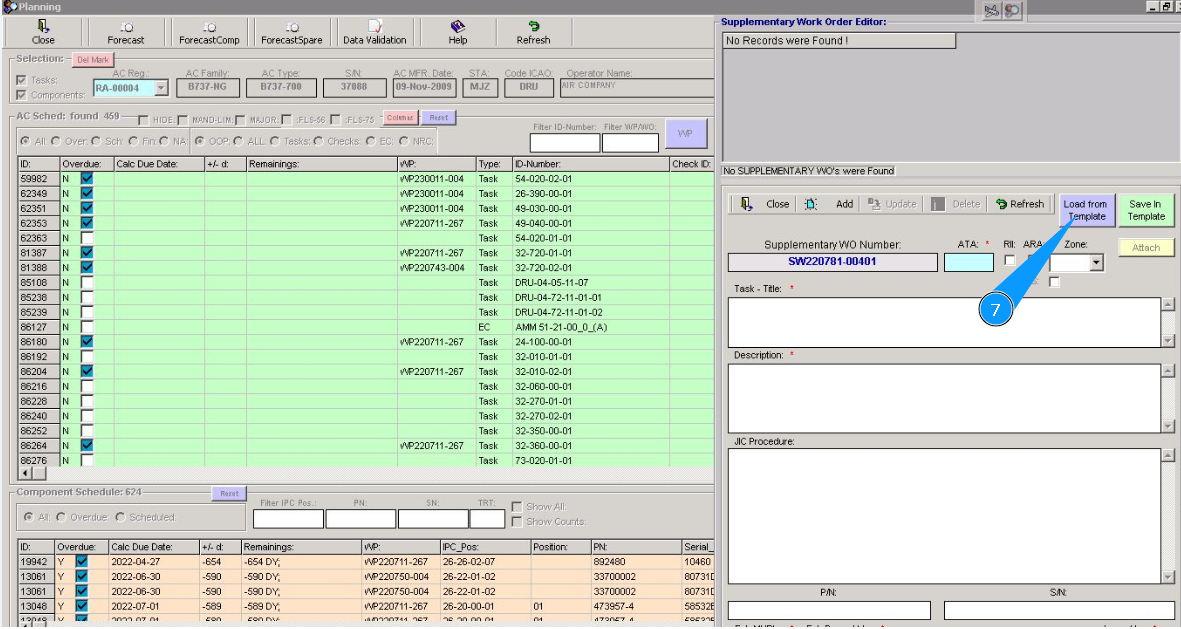
Task: Open the Zone dropdown
Action: click(1096, 263)
